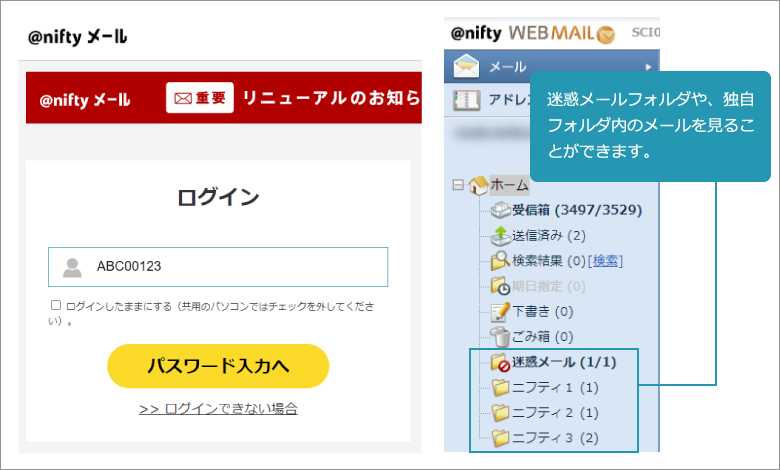Click the 検索結果 magnifier folder icon
Screen dimensions: 780x470
tap(500, 261)
